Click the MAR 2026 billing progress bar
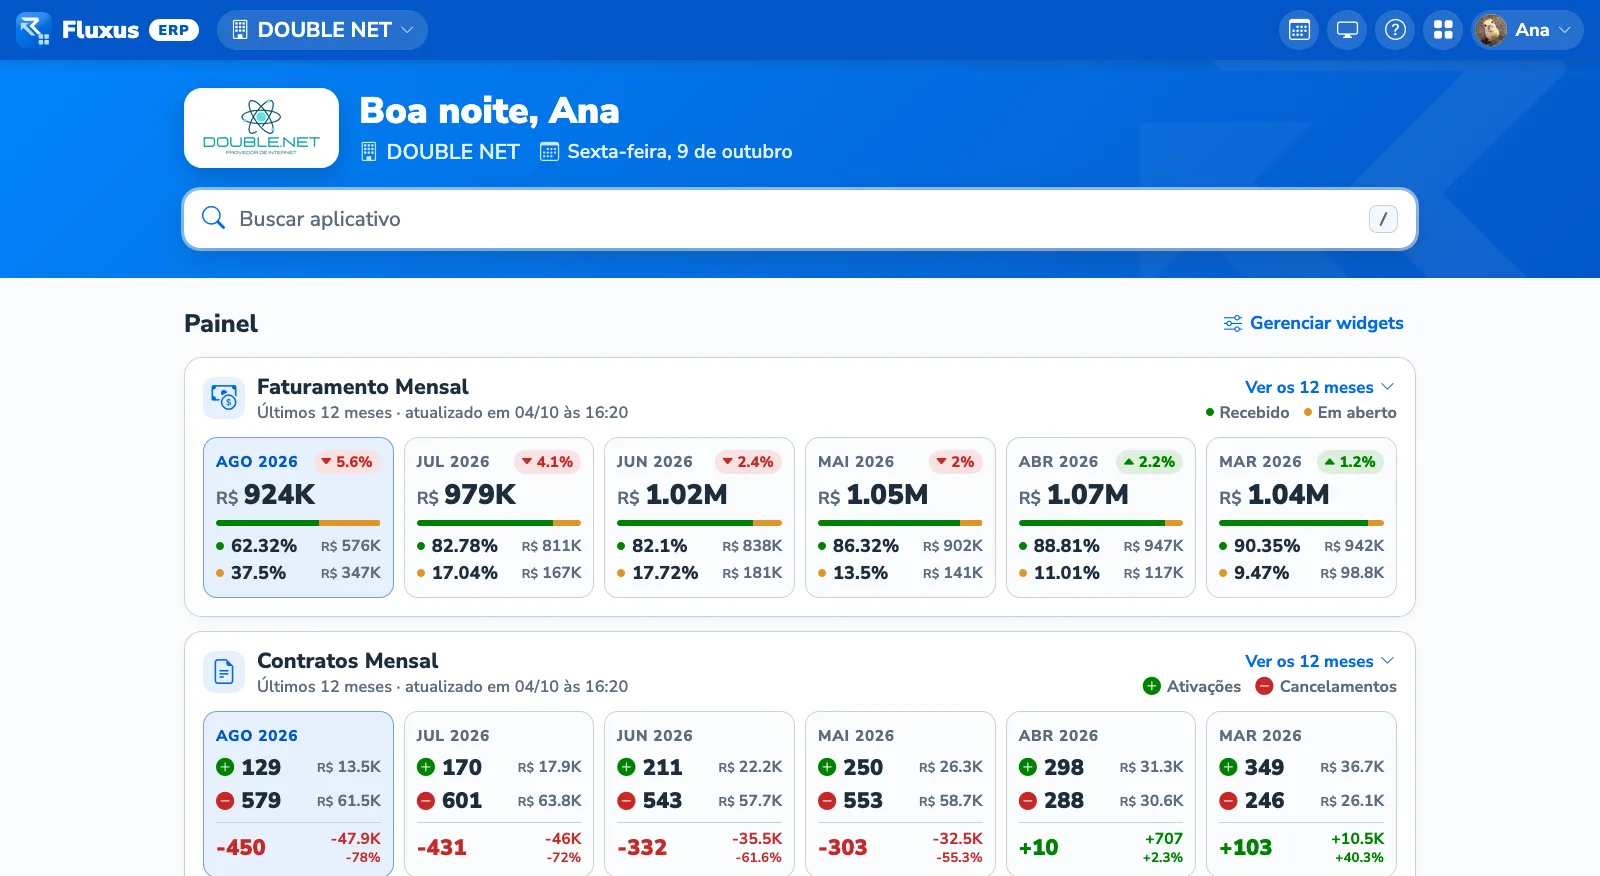 pos(1301,523)
